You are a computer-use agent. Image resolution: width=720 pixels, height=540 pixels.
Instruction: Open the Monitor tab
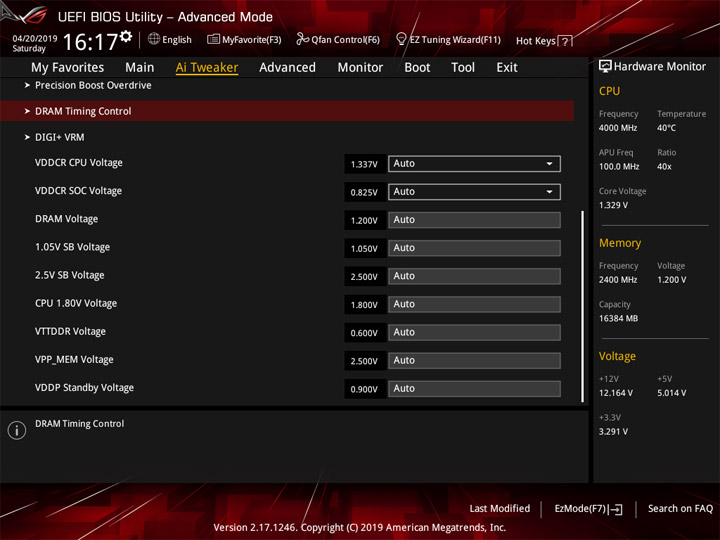pyautogui.click(x=360, y=68)
